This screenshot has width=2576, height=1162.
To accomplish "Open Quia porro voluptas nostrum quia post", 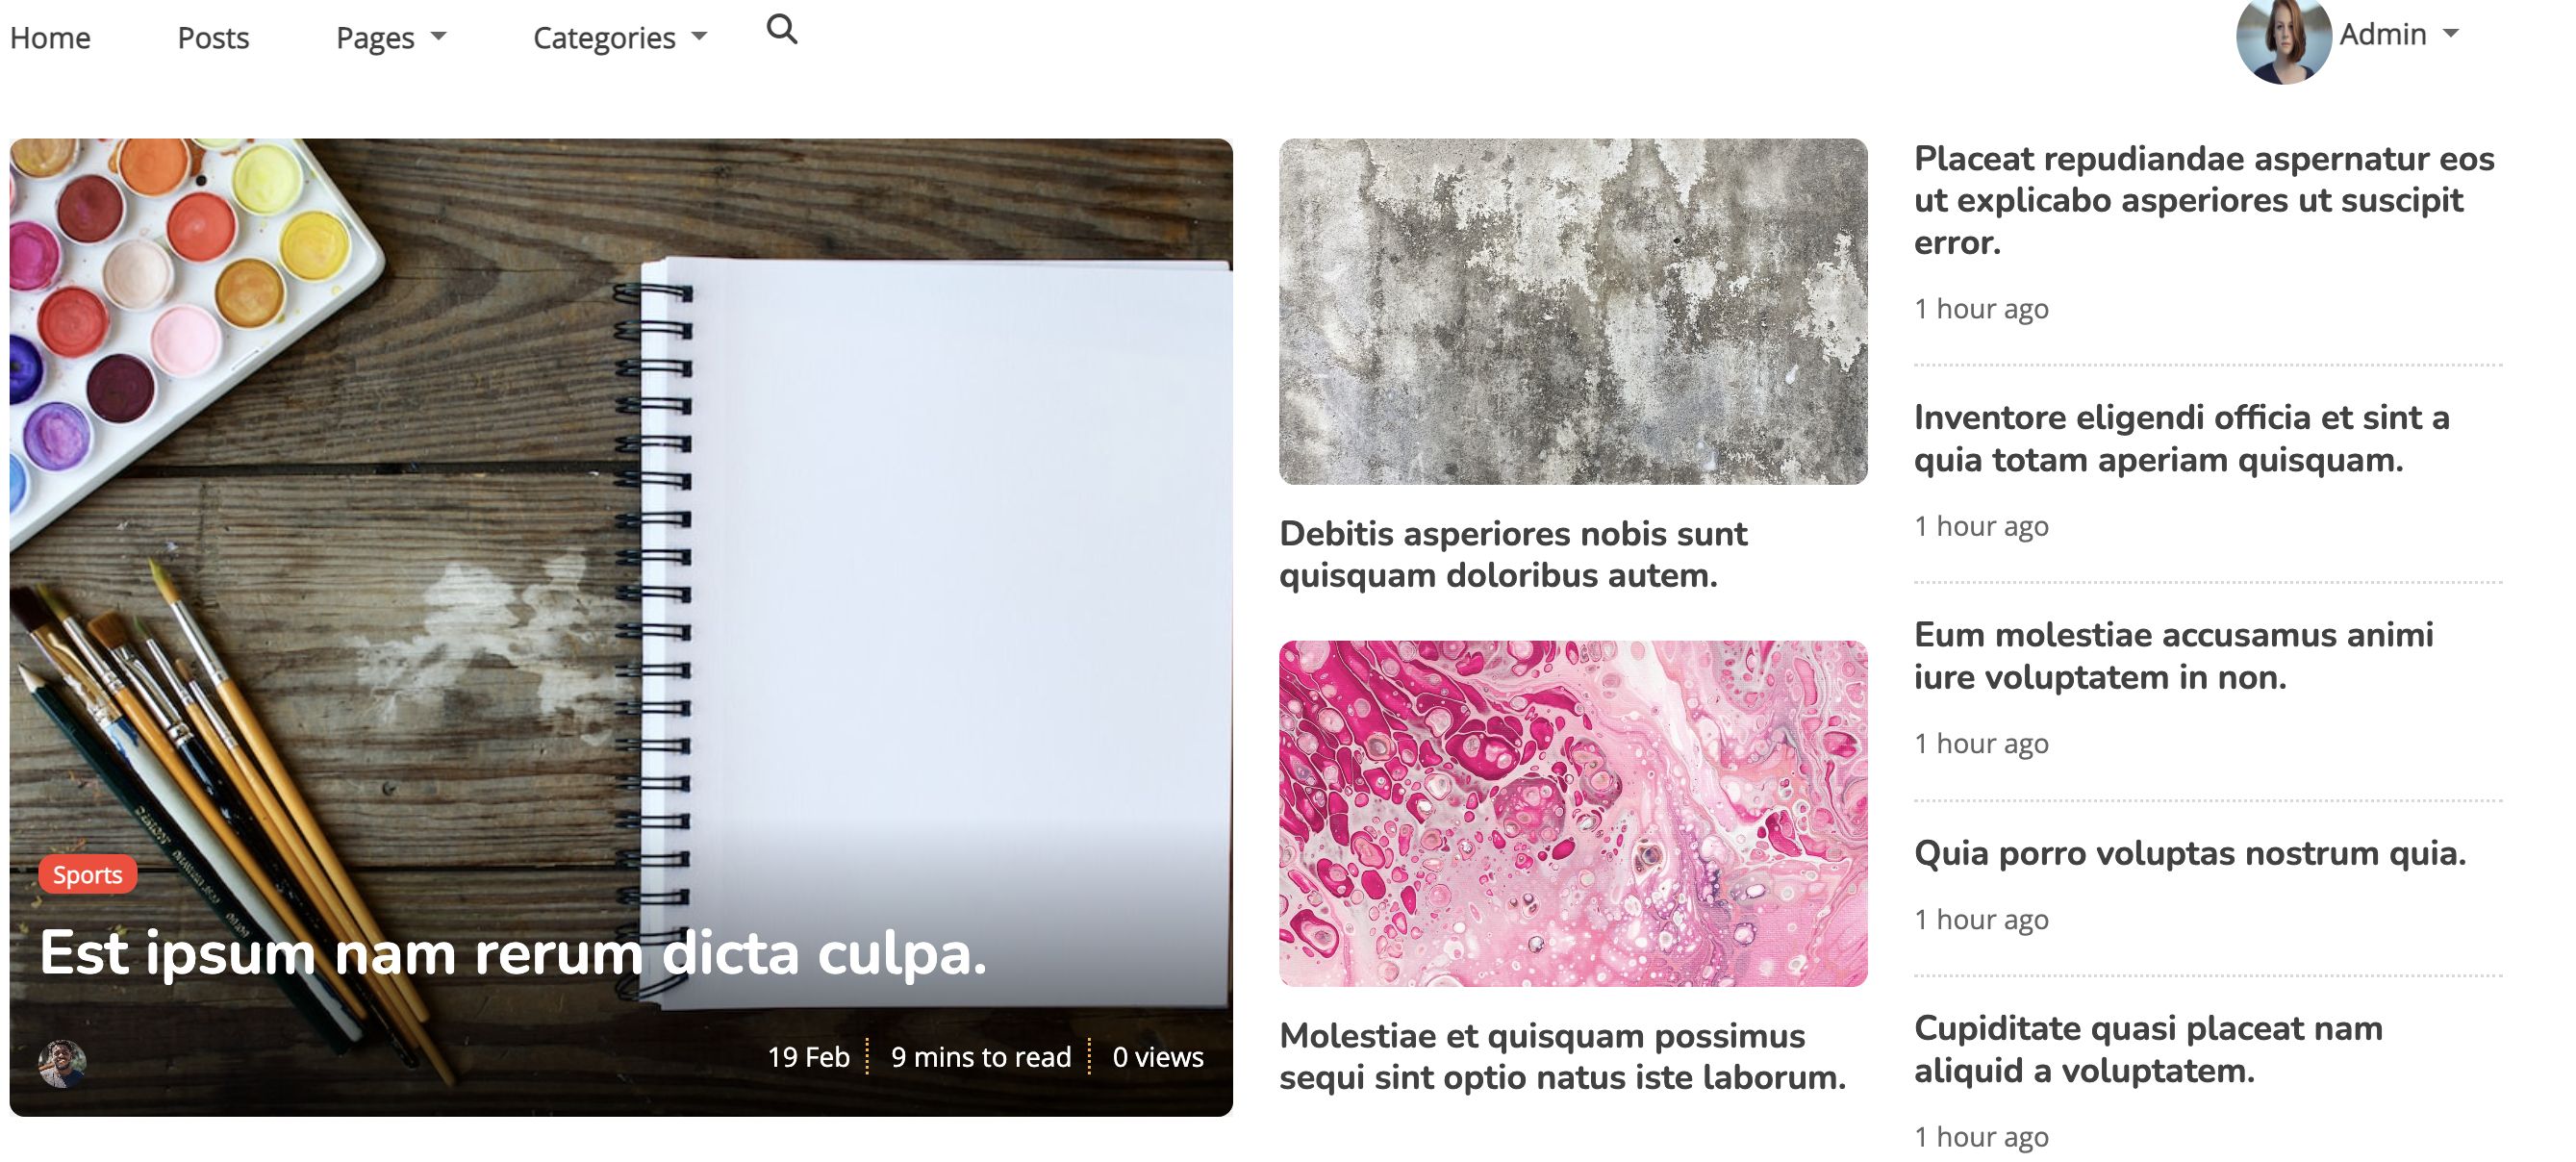I will pyautogui.click(x=2190, y=853).
